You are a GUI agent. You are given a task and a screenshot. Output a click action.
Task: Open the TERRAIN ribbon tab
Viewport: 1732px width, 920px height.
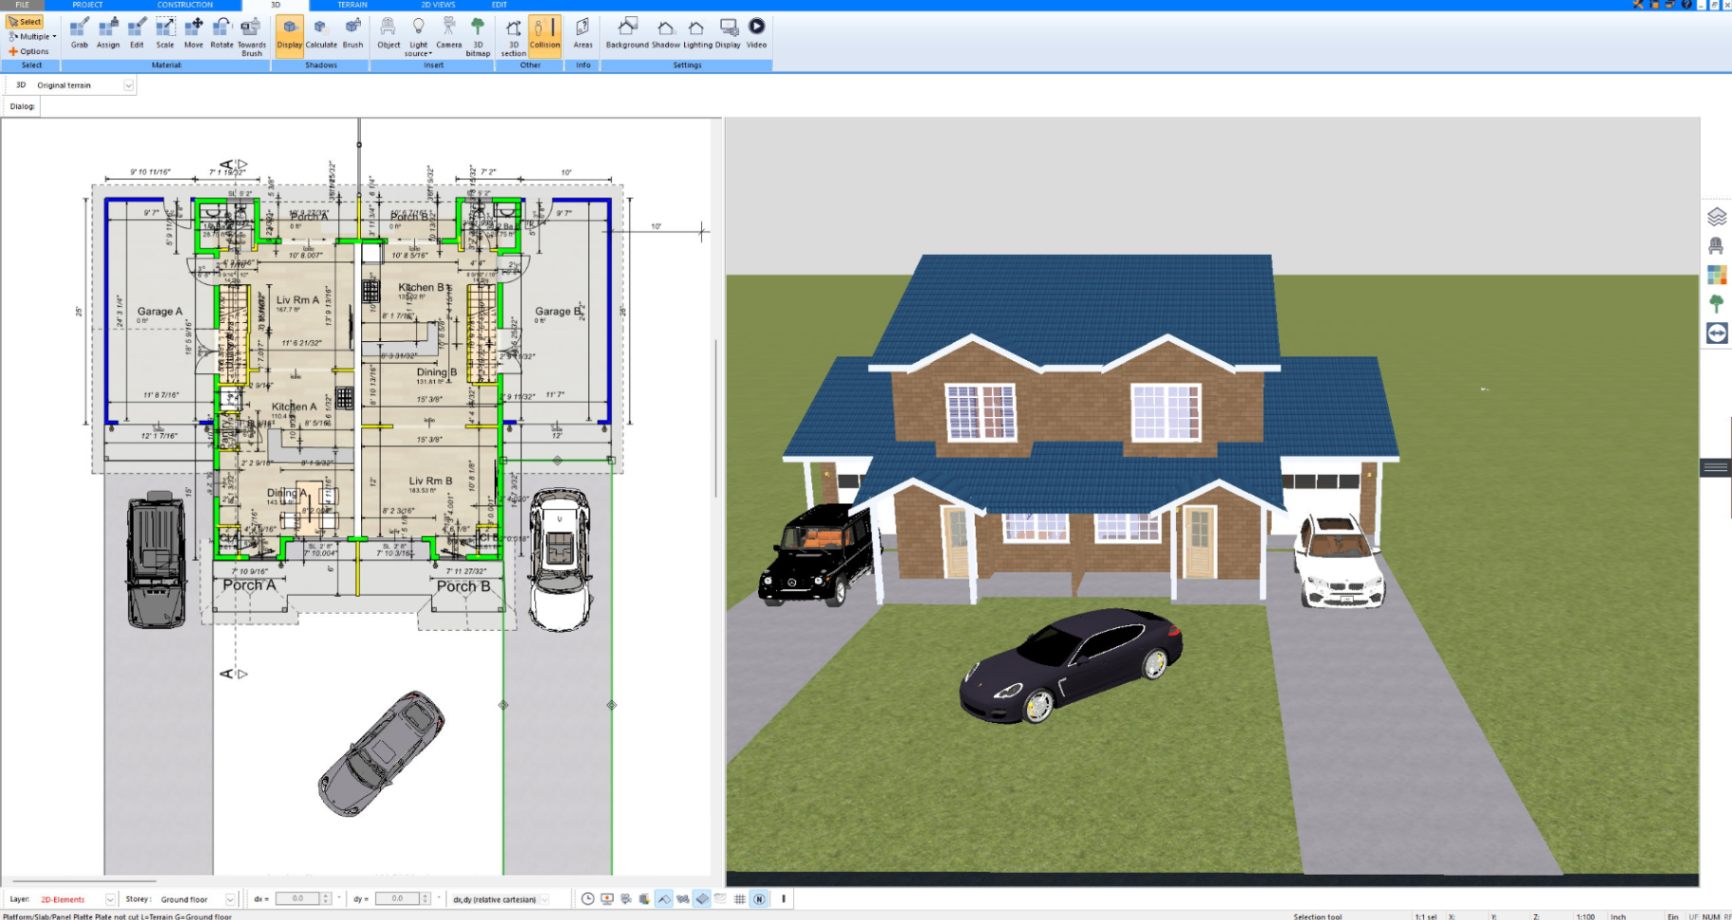pos(352,5)
